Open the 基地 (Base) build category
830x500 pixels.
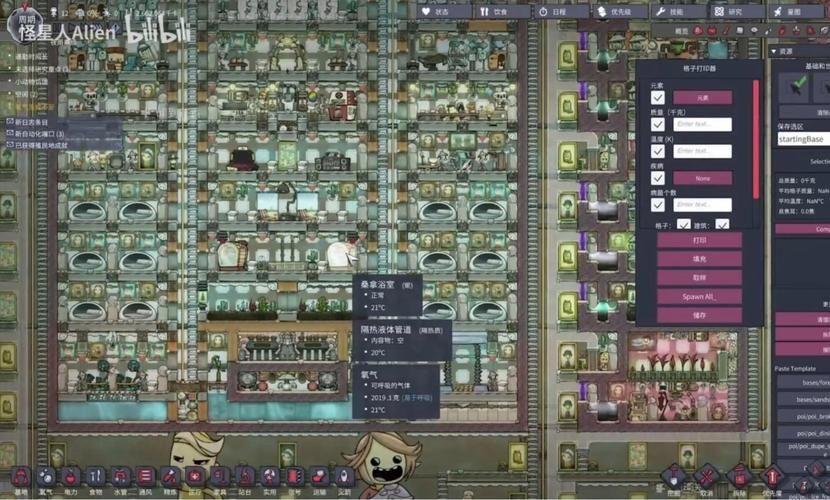[21, 478]
